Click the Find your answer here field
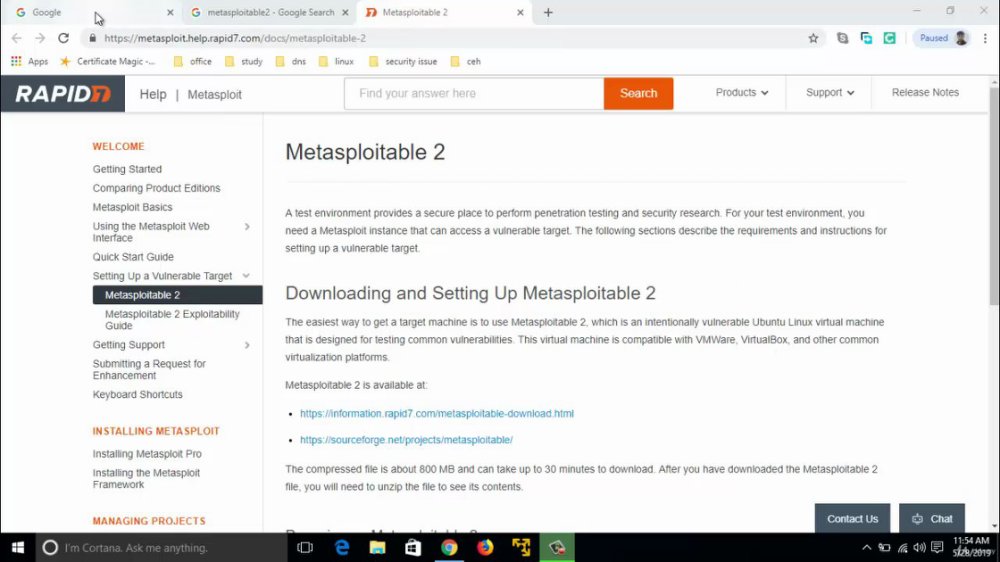1000x562 pixels. pos(474,93)
